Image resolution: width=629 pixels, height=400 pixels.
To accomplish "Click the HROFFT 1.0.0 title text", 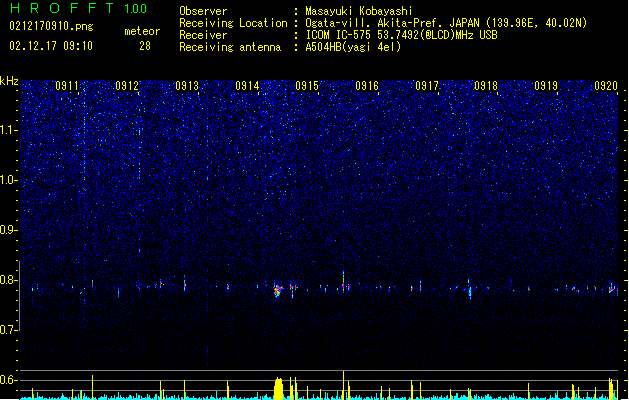I will pyautogui.click(x=78, y=8).
